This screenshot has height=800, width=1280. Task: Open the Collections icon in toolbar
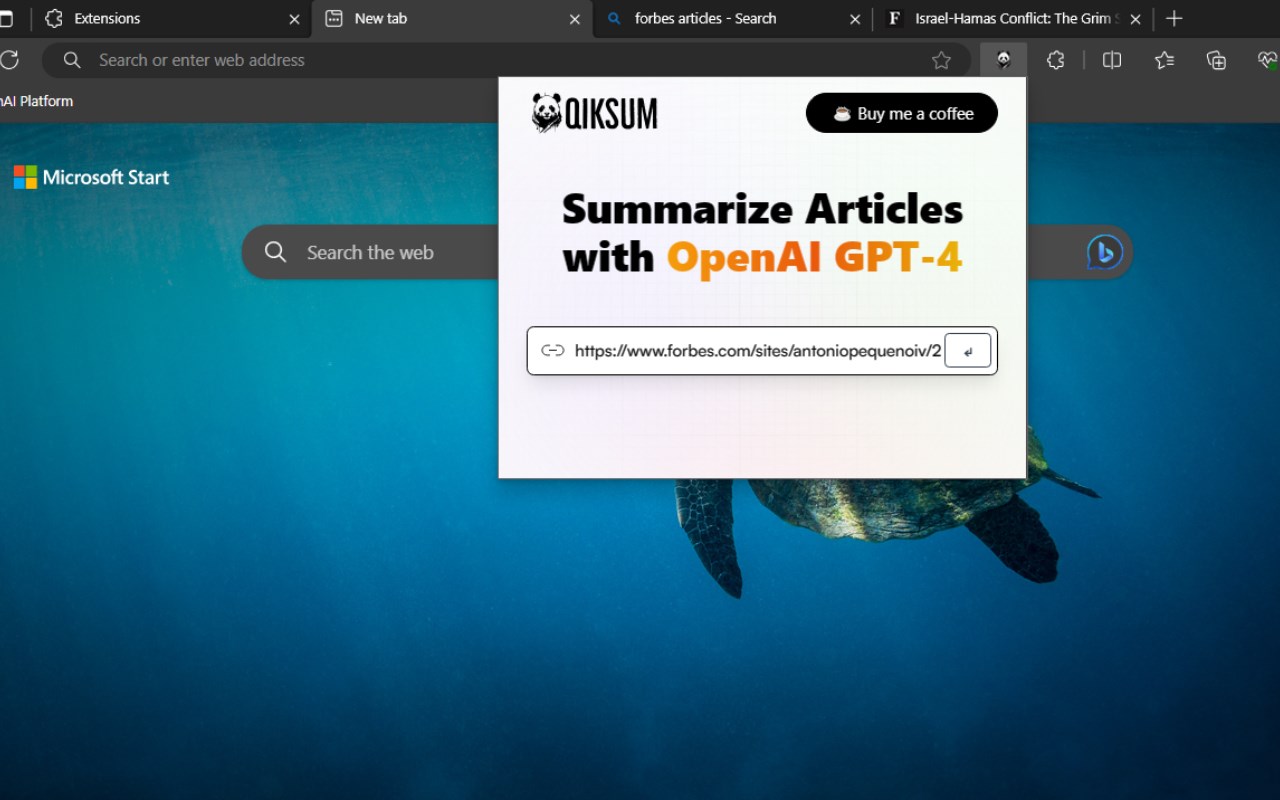[x=1216, y=60]
